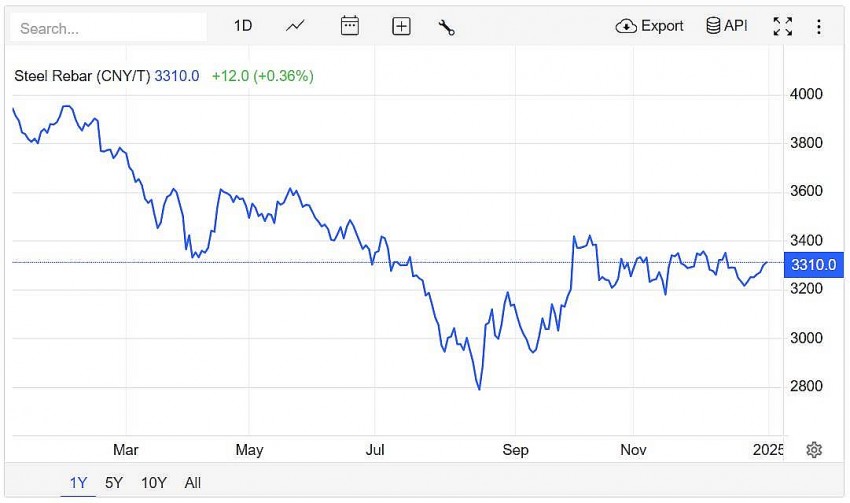Switch to the 10Y time range
The width and height of the screenshot is (850, 503).
click(x=154, y=483)
